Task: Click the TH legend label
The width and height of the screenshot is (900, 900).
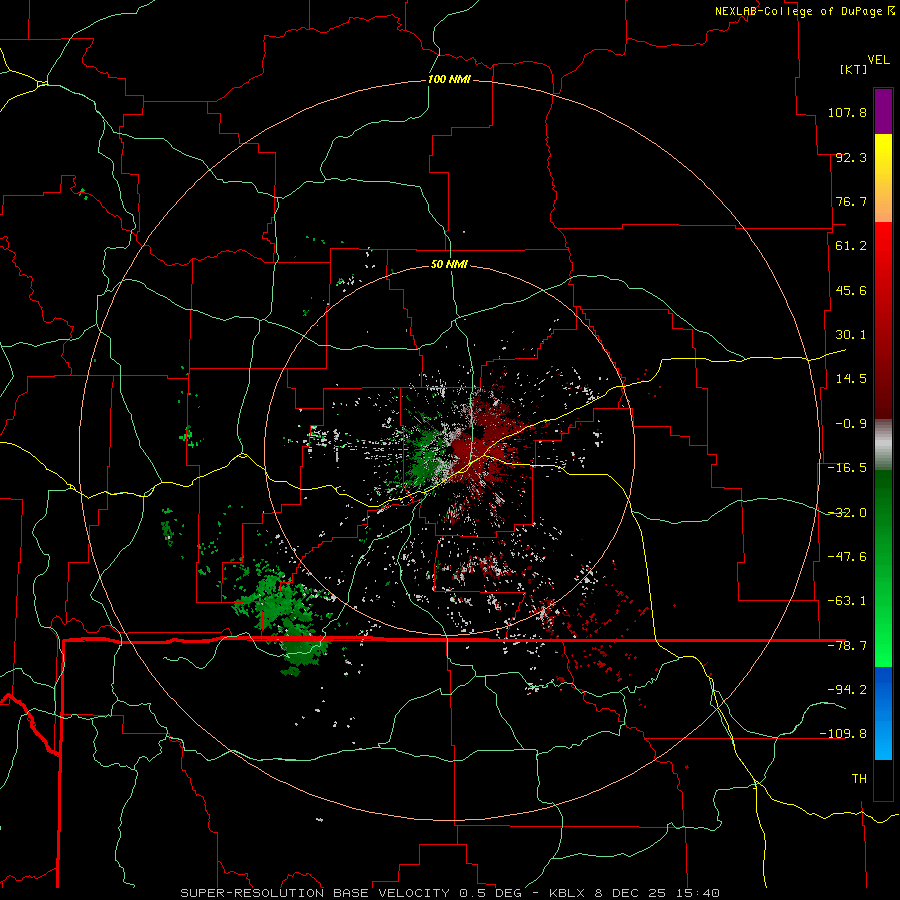Action: click(x=859, y=779)
